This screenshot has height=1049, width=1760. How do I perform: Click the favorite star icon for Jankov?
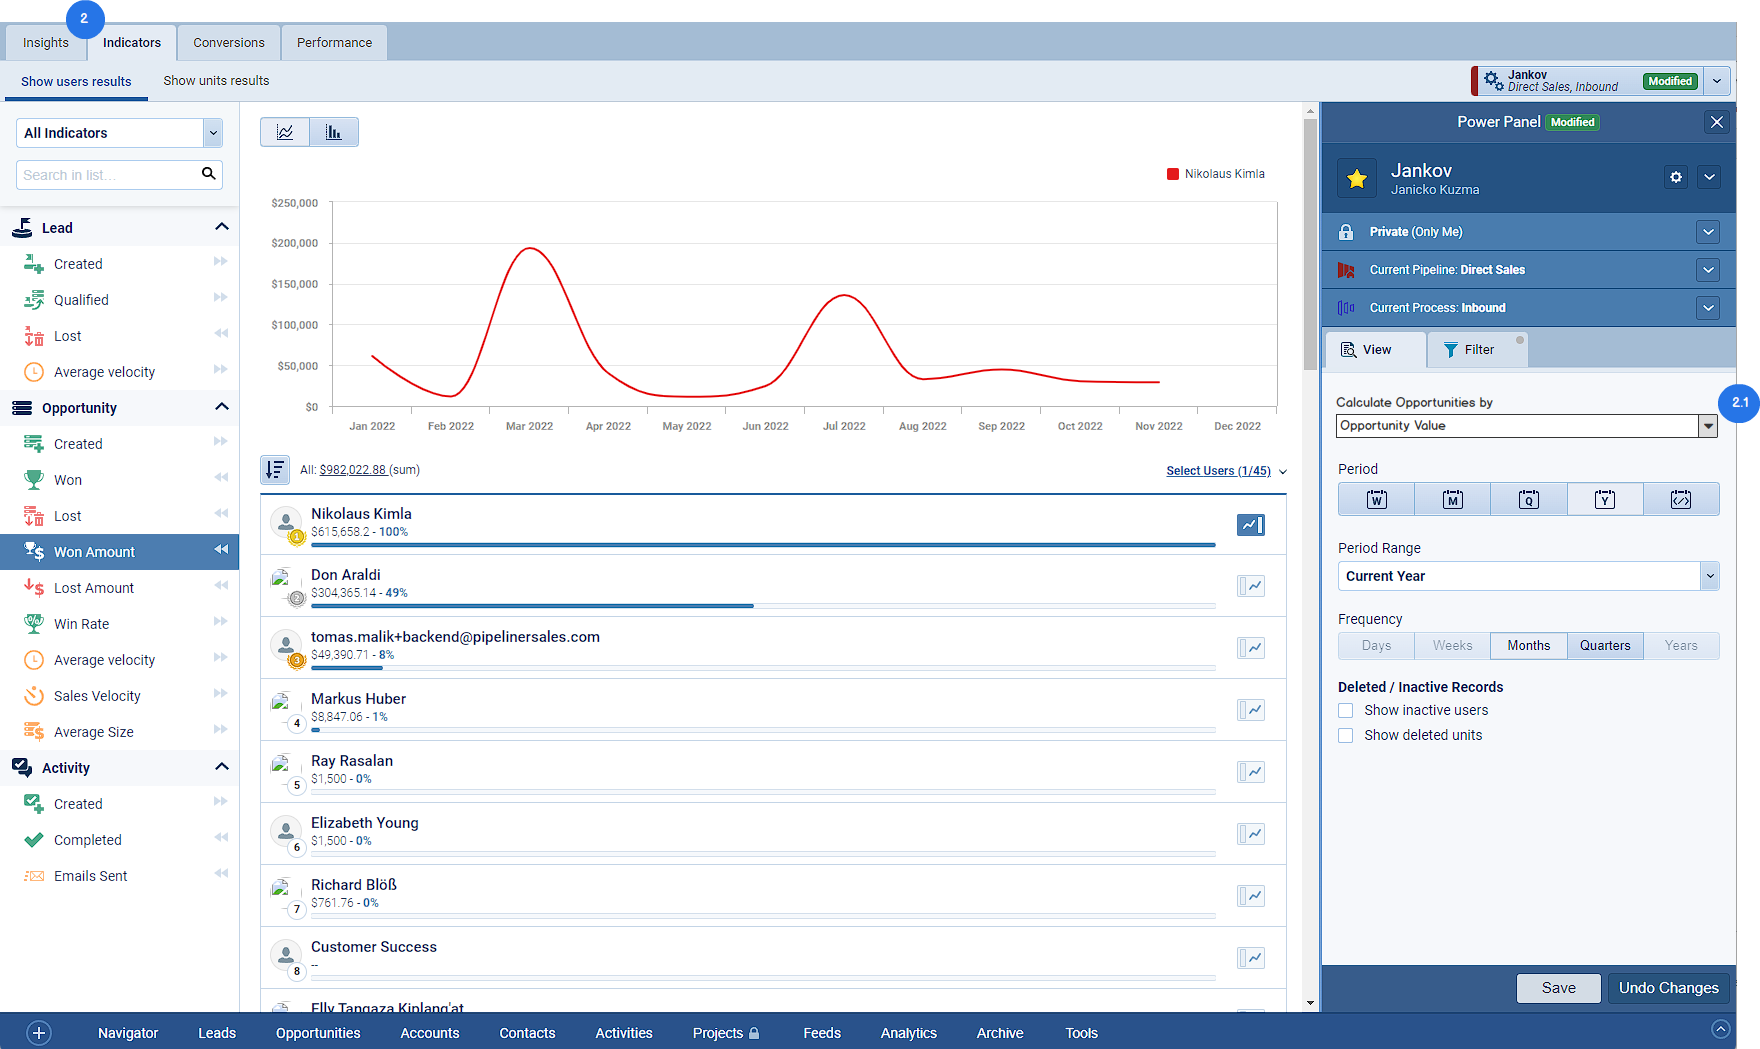coord(1357,178)
